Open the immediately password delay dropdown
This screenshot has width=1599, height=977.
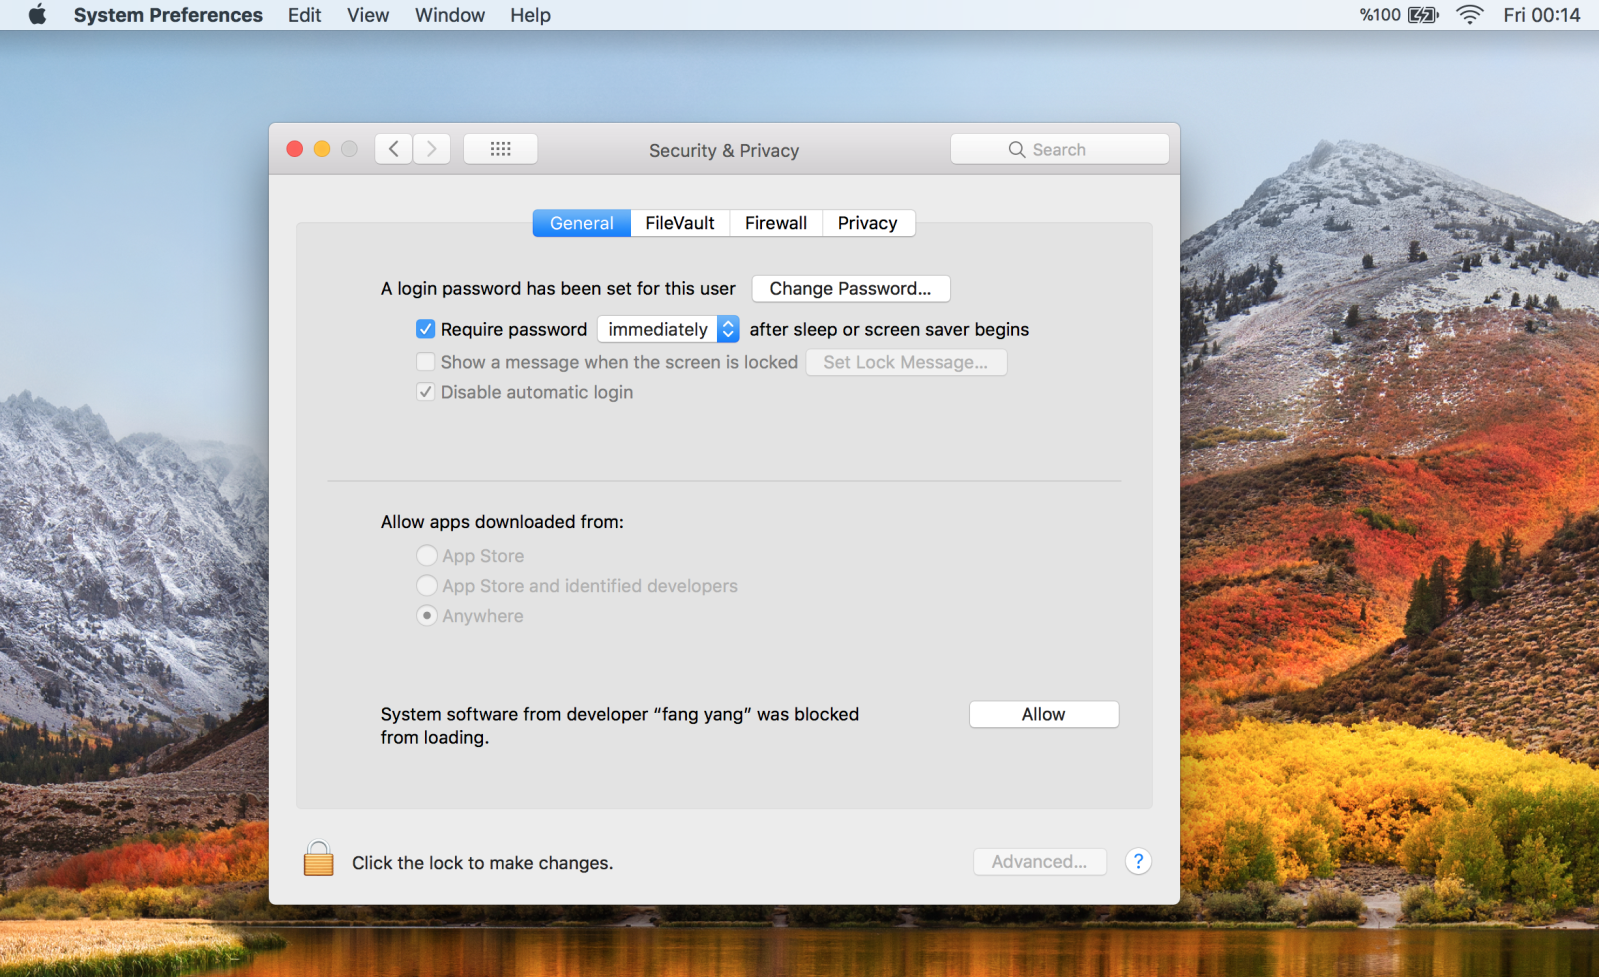[x=668, y=329]
